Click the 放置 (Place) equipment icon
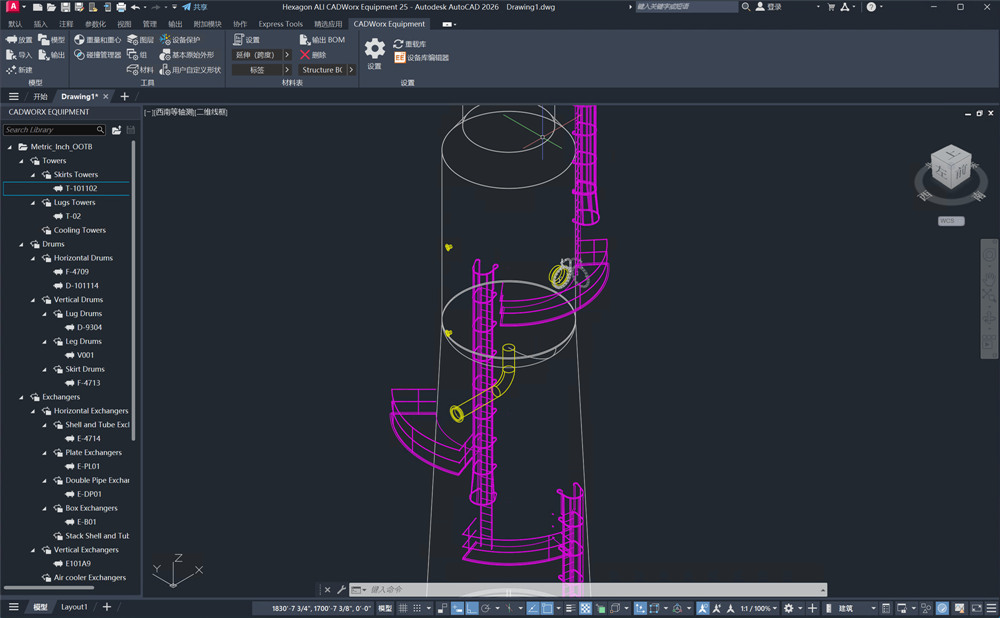The height and width of the screenshot is (618, 1000). [x=11, y=40]
